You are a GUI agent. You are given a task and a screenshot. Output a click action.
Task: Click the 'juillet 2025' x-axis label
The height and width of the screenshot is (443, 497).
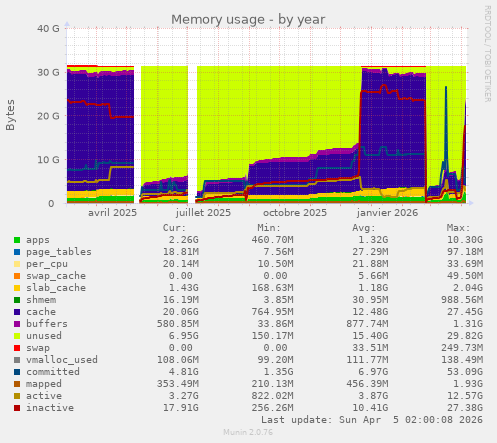pyautogui.click(x=203, y=213)
